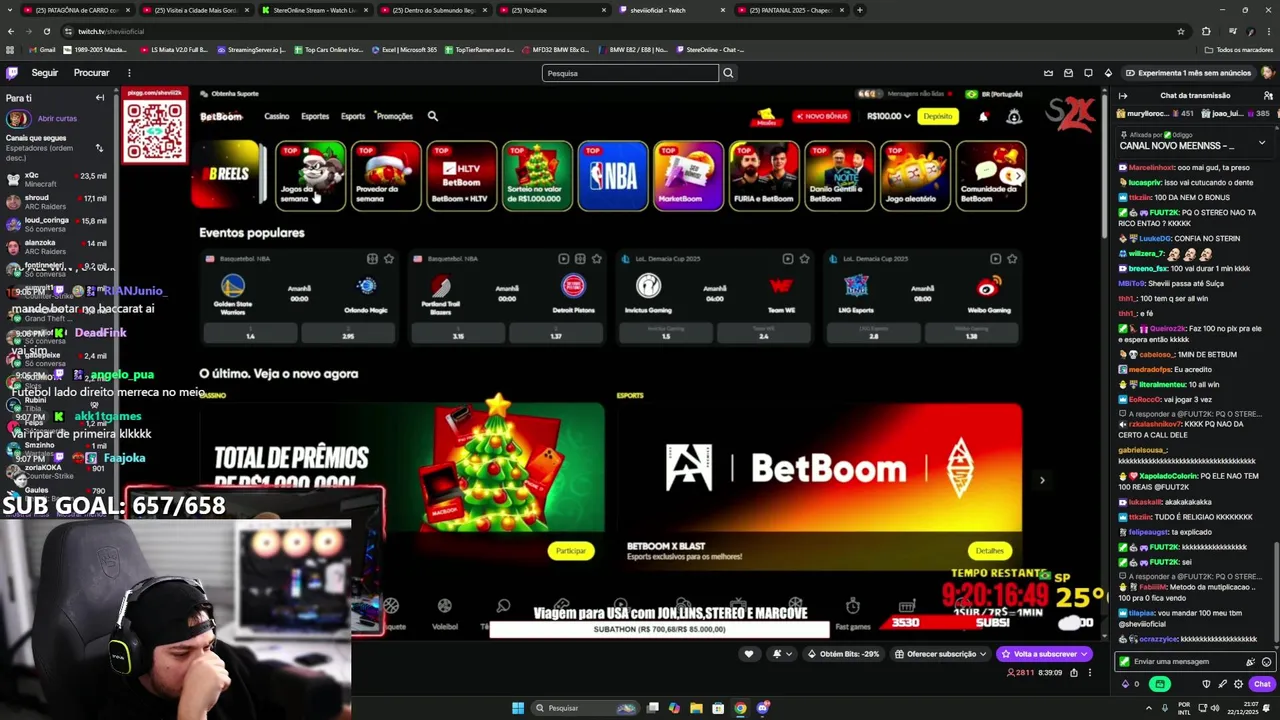Open the user profile avatar menu
Image resolution: width=1280 pixels, height=720 pixels.
(x=1267, y=73)
